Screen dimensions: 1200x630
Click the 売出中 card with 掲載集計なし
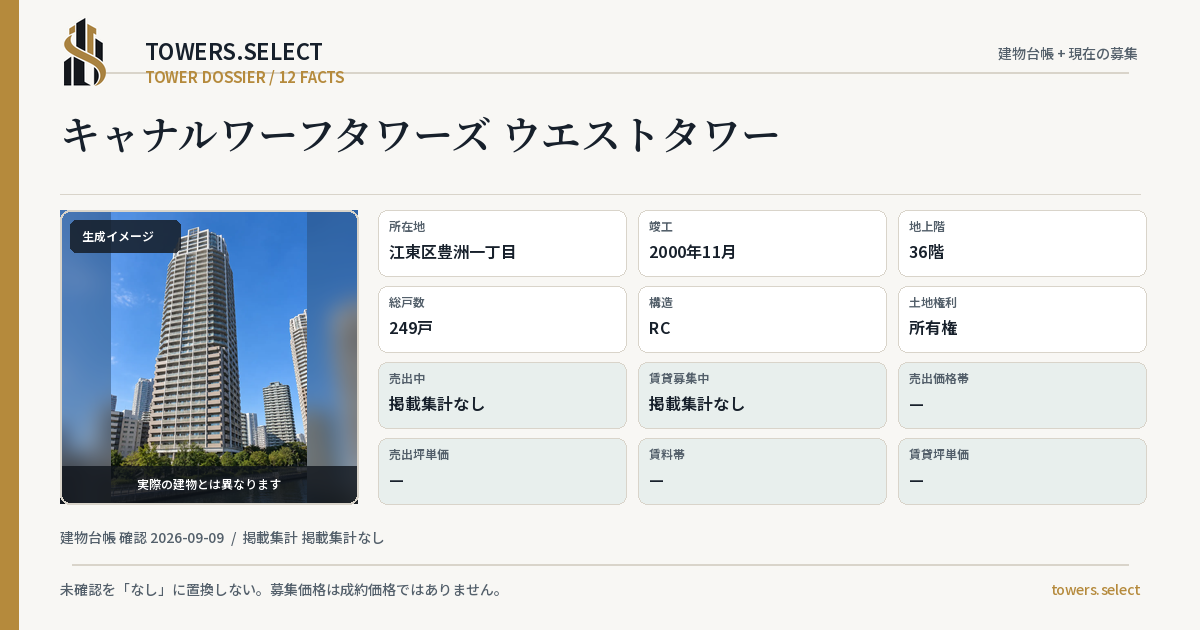pyautogui.click(x=502, y=395)
